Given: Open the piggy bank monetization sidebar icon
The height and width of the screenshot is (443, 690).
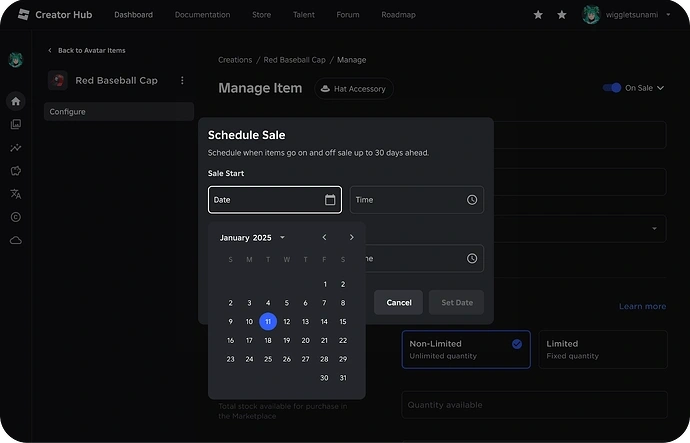Looking at the screenshot, I should [16, 171].
